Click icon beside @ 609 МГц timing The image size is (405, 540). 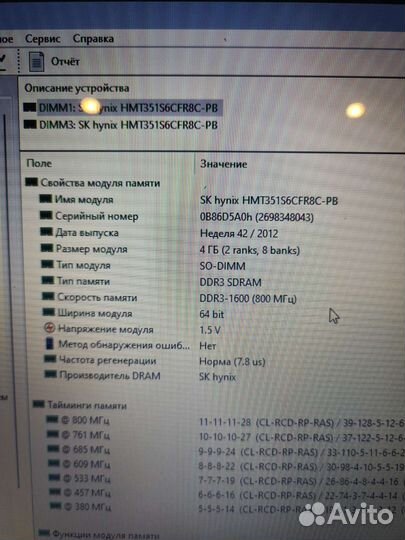pos(54,463)
